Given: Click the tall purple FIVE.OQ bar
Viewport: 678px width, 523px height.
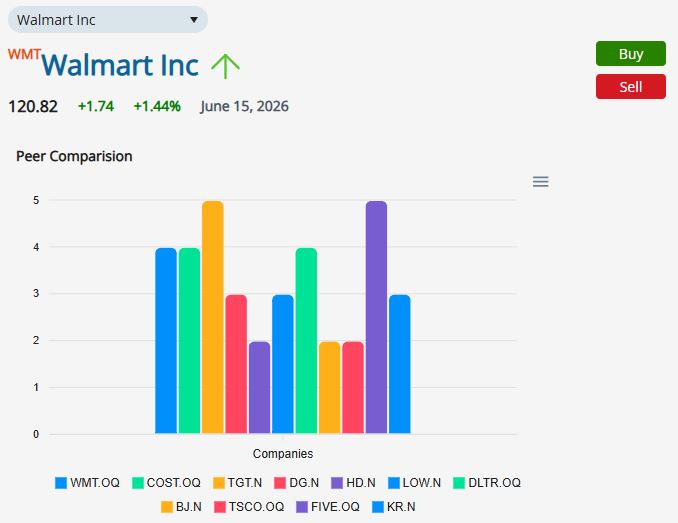Looking at the screenshot, I should pyautogui.click(x=376, y=317).
